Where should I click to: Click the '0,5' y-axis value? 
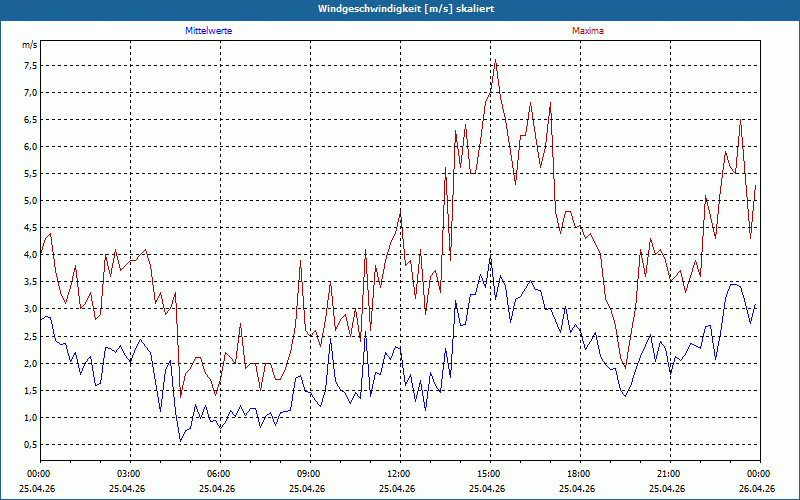[30, 444]
